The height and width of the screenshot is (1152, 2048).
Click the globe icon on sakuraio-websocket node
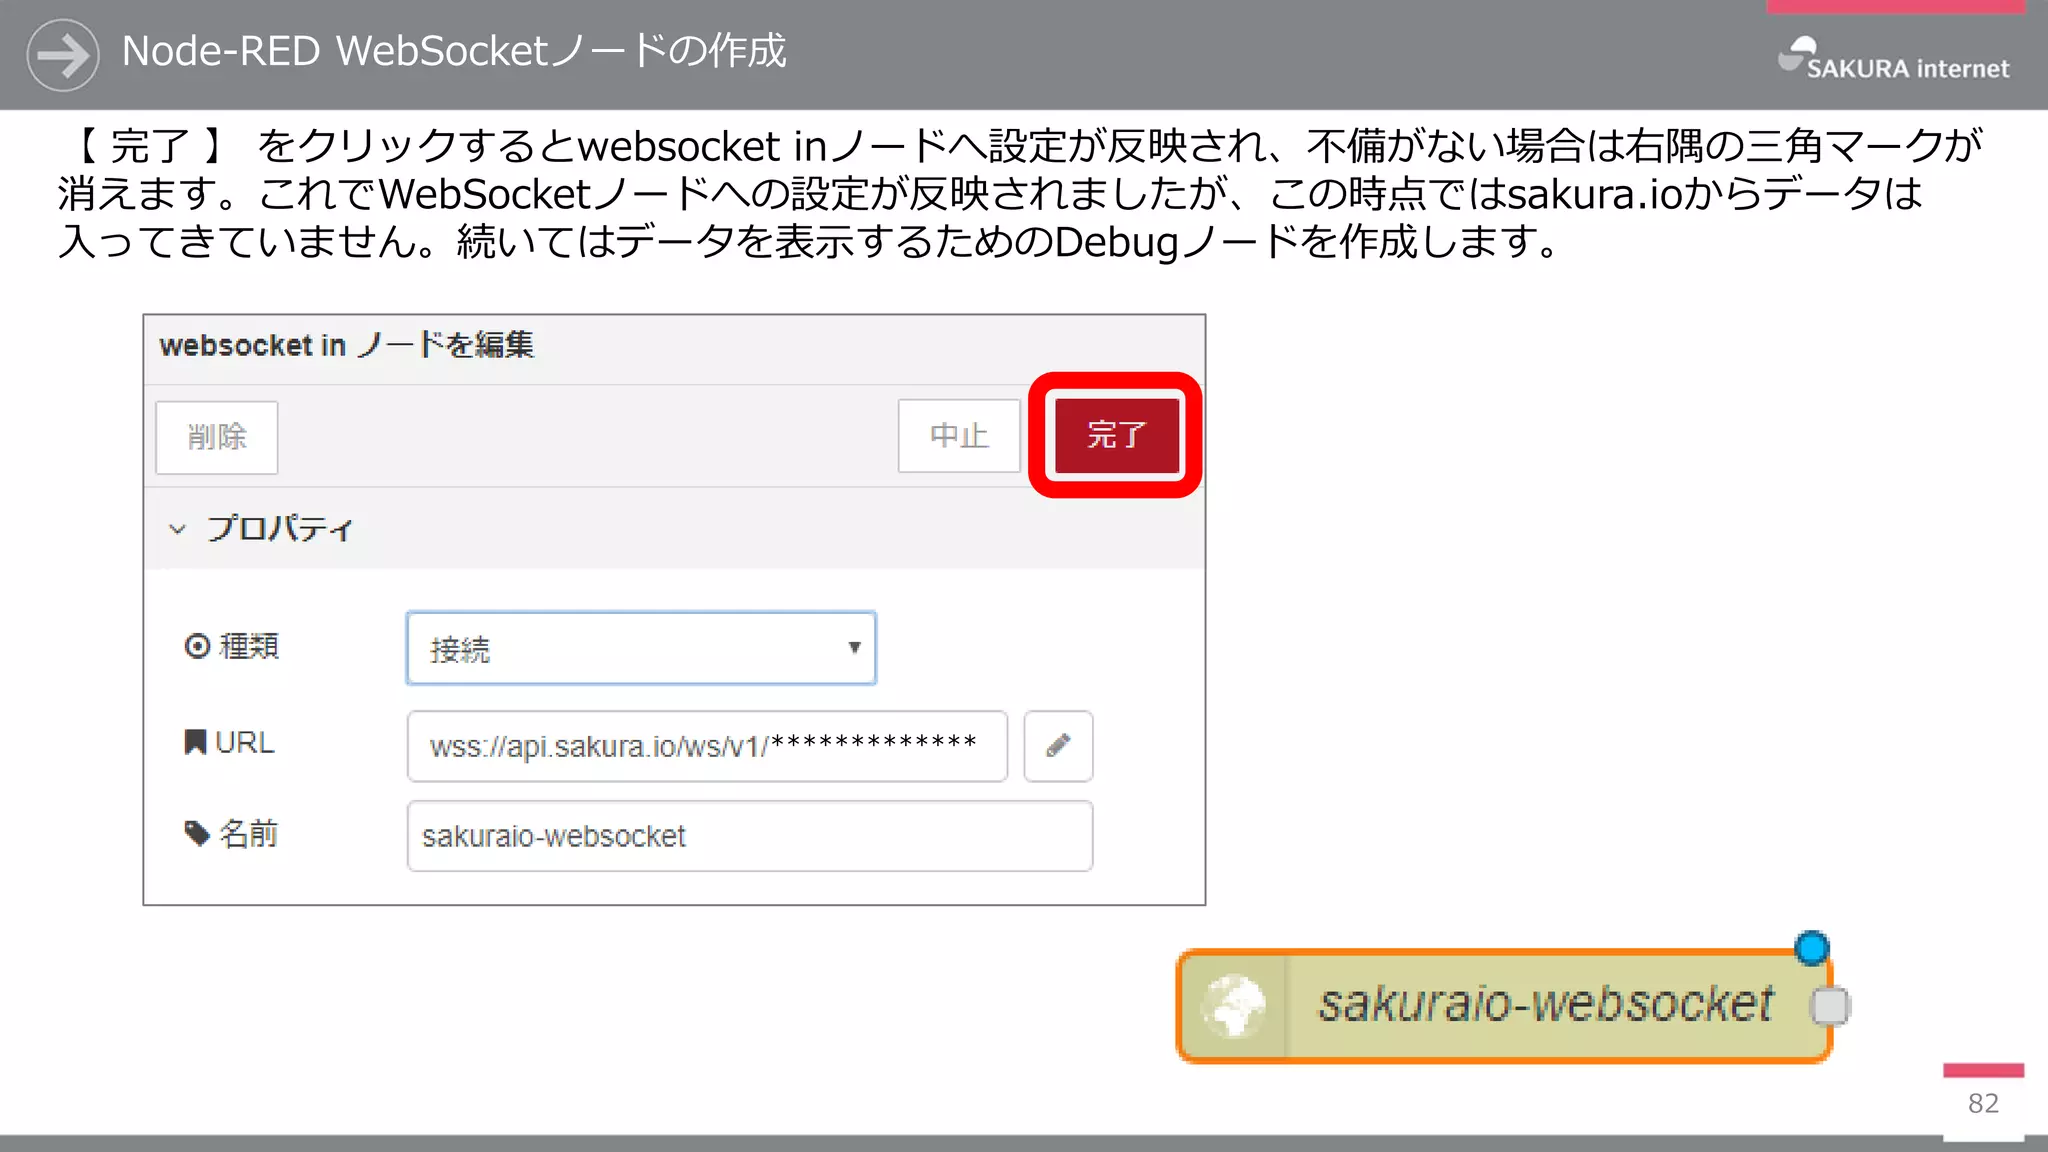[x=1233, y=1005]
